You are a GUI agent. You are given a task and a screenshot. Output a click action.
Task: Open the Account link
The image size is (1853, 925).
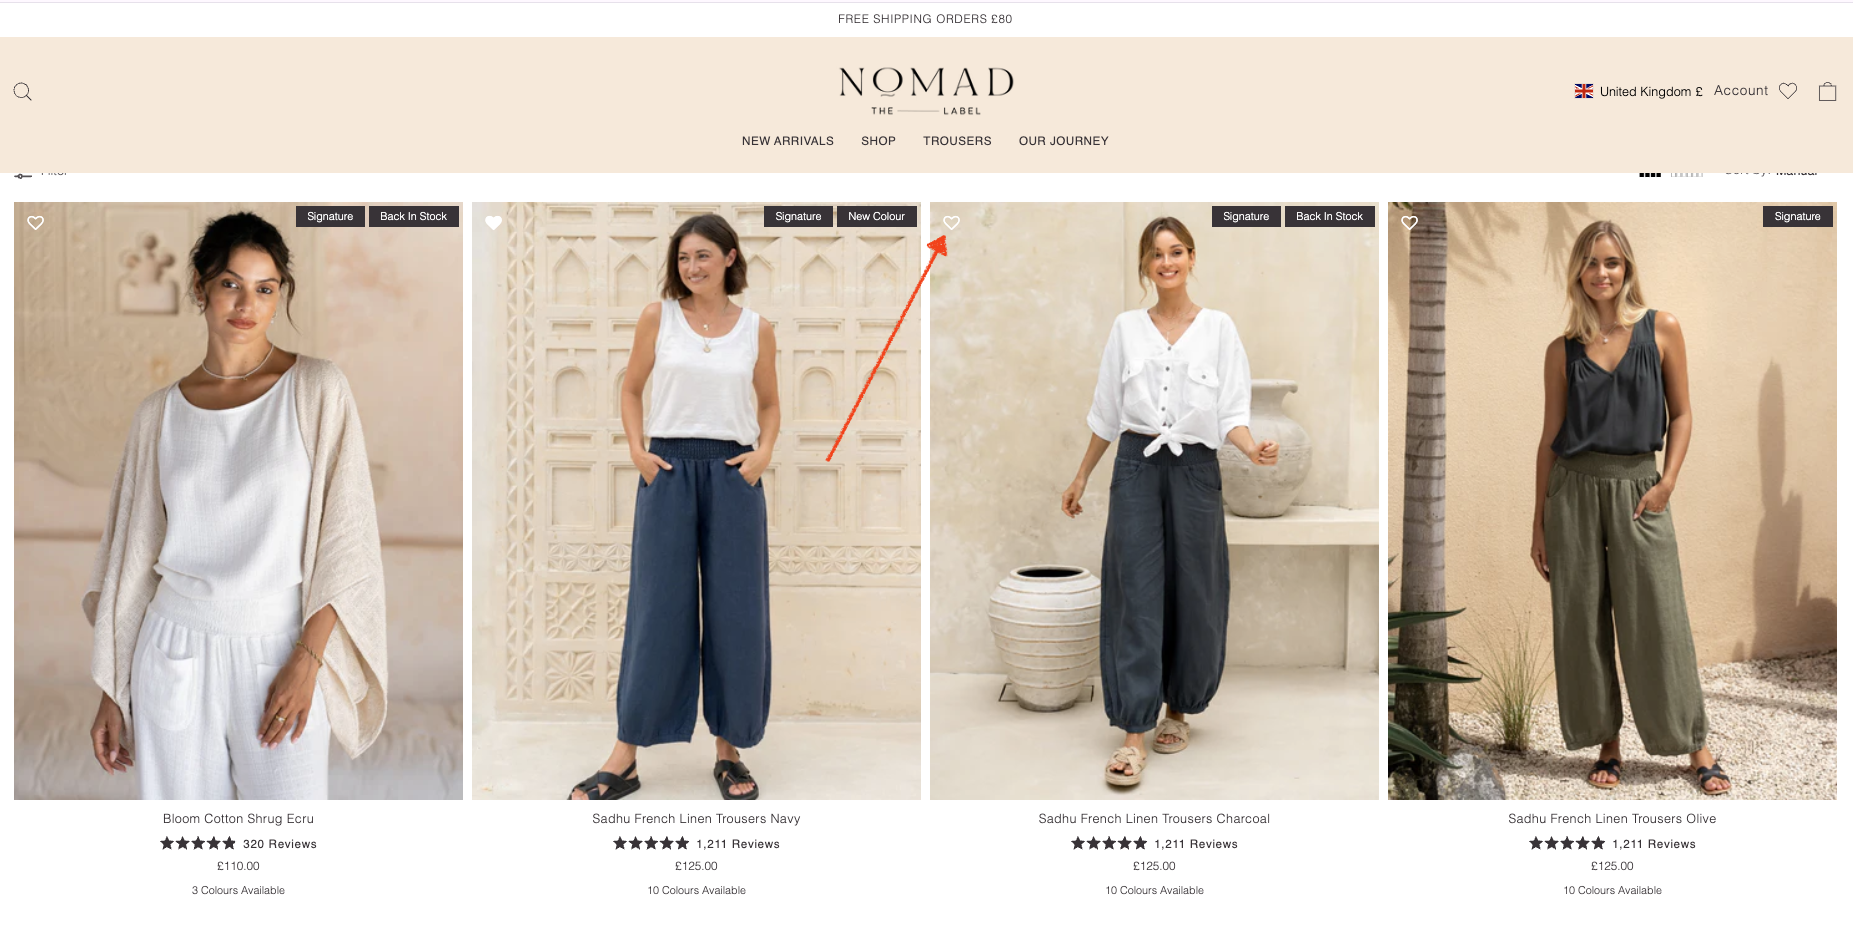pos(1741,90)
